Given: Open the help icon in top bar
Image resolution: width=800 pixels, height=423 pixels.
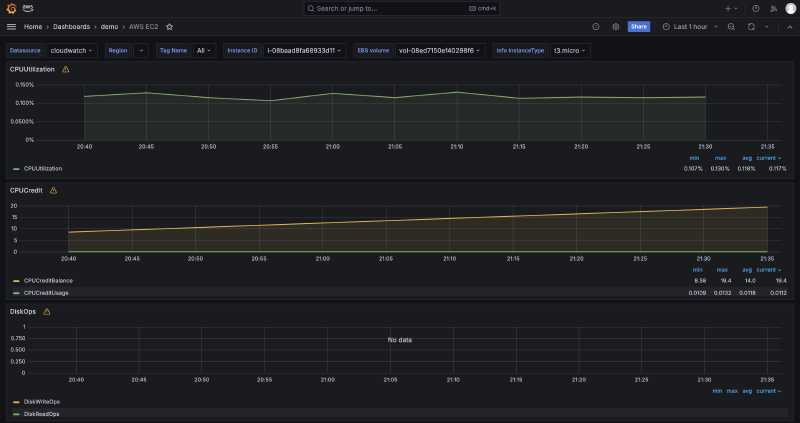Looking at the screenshot, I should click(x=756, y=8).
